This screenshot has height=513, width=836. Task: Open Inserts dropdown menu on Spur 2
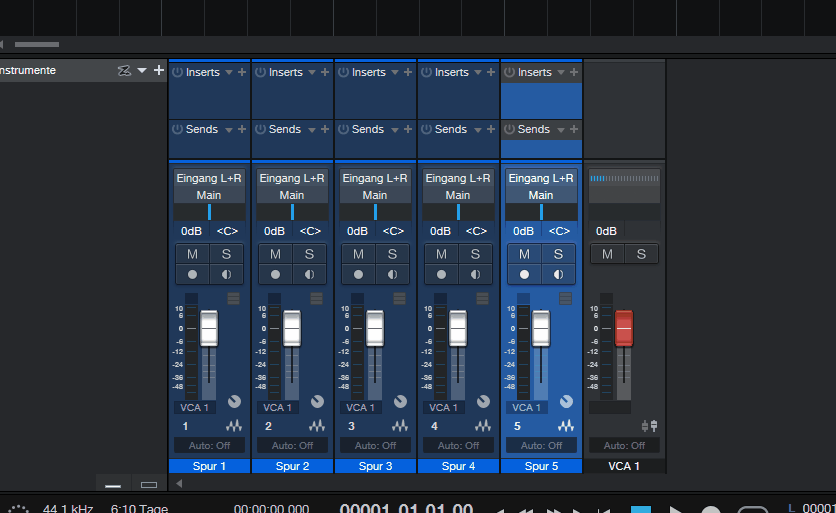[x=312, y=73]
